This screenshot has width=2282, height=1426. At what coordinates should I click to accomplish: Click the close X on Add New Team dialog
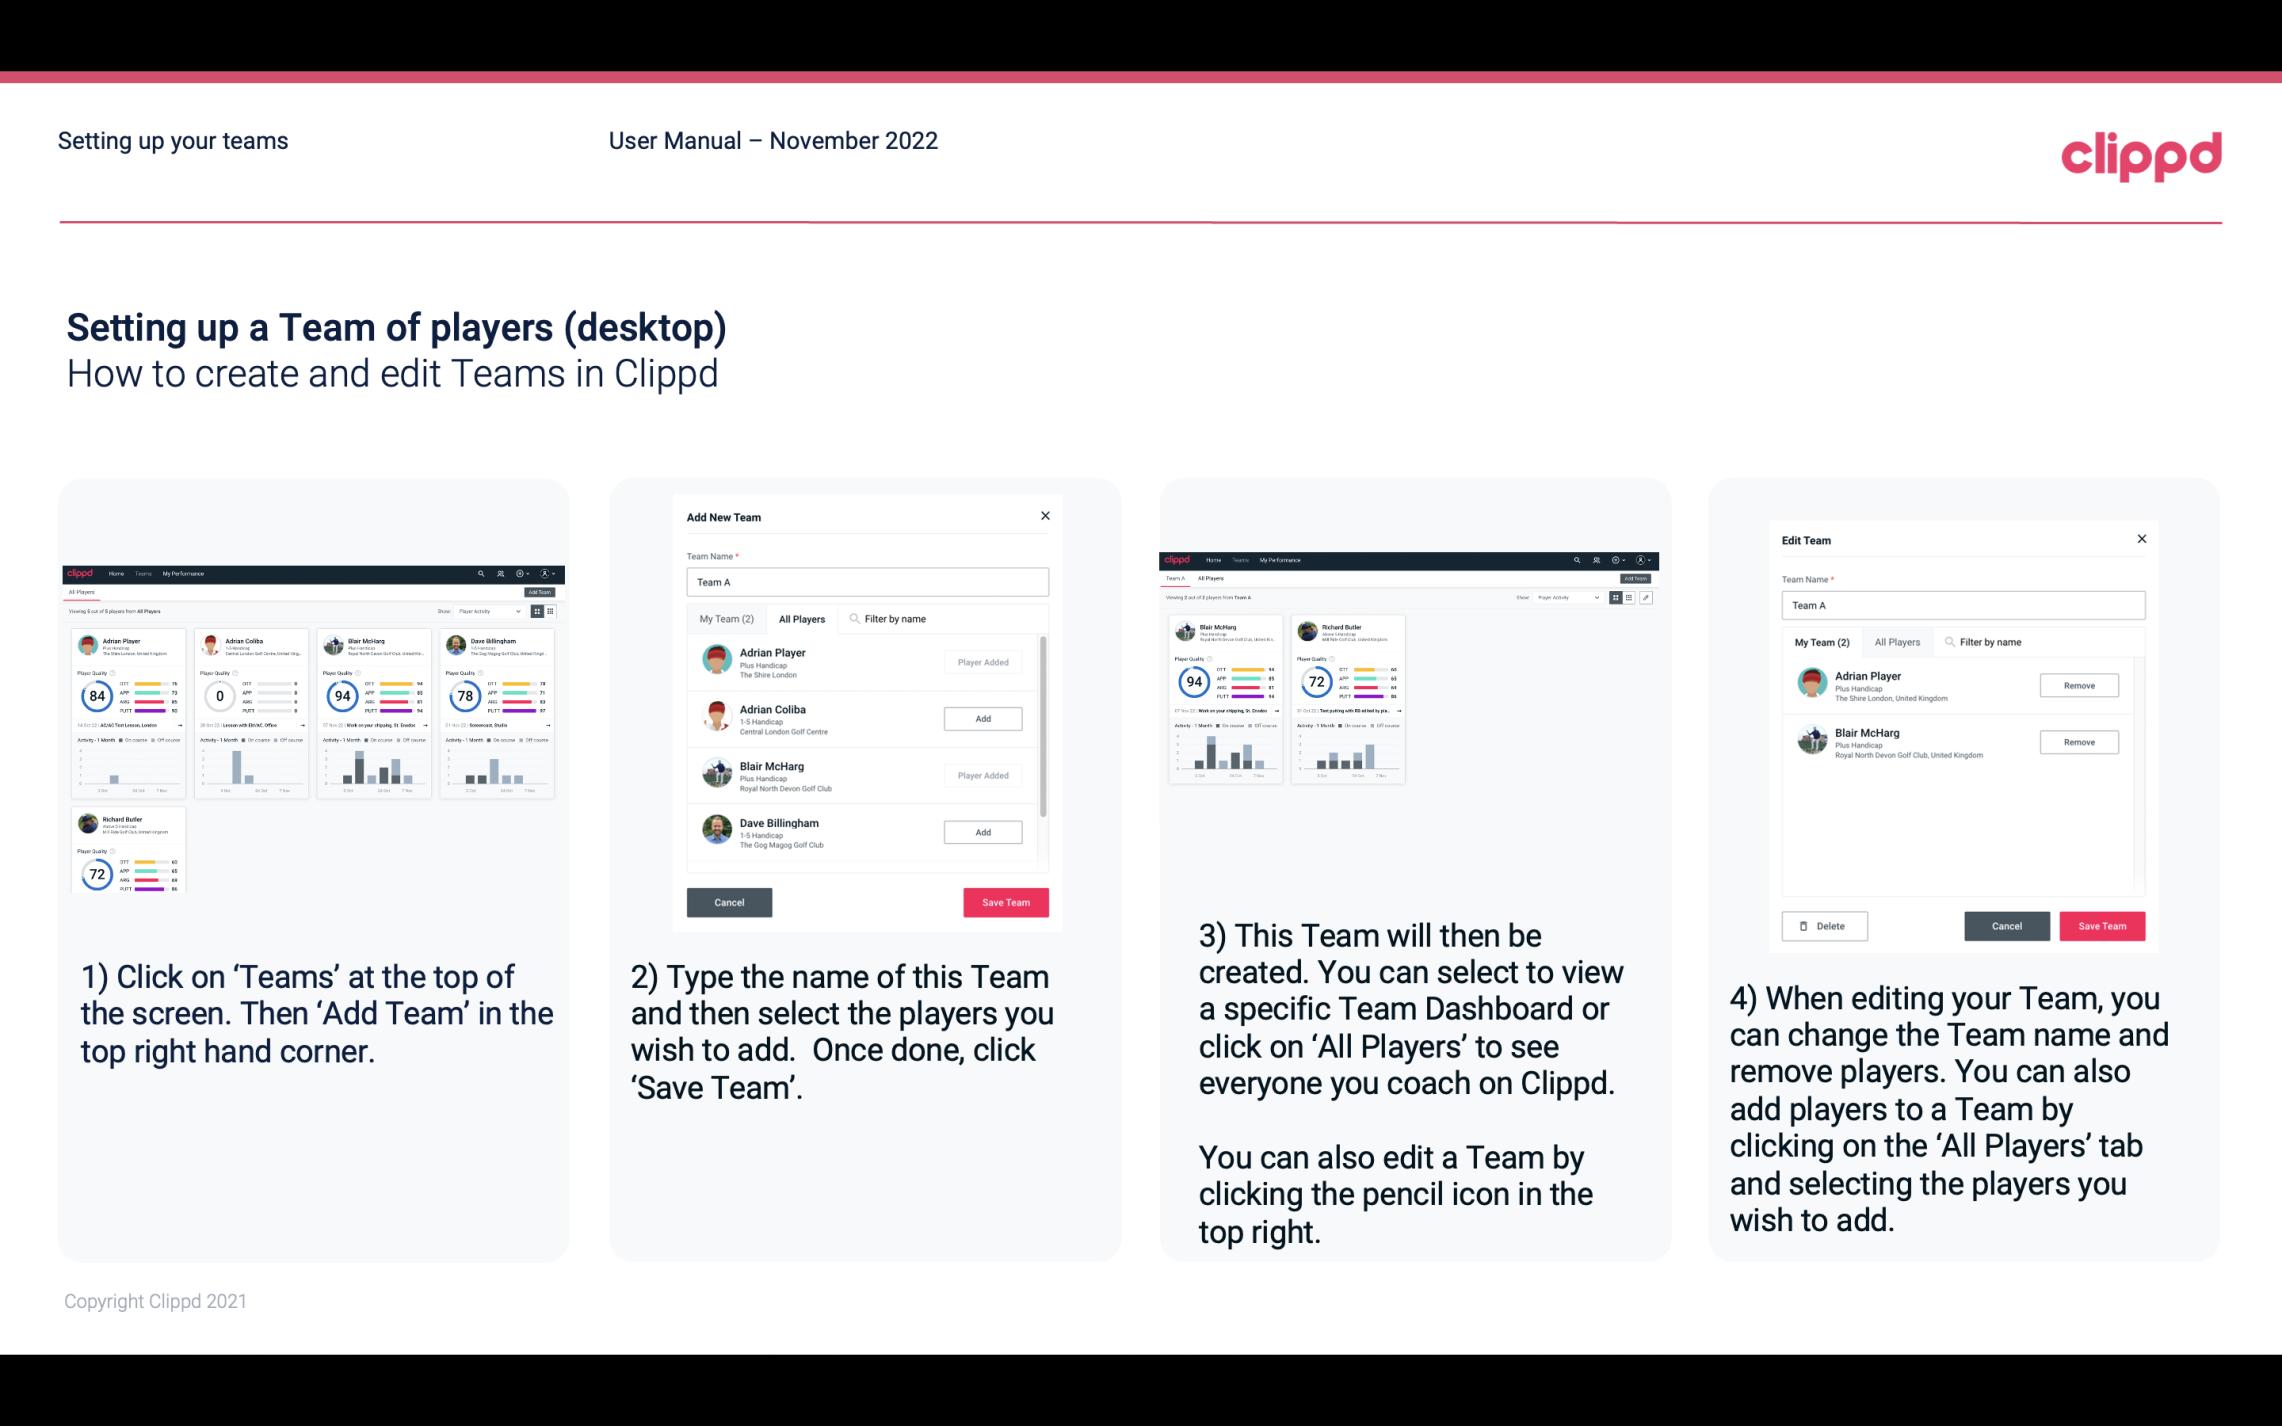1045,516
